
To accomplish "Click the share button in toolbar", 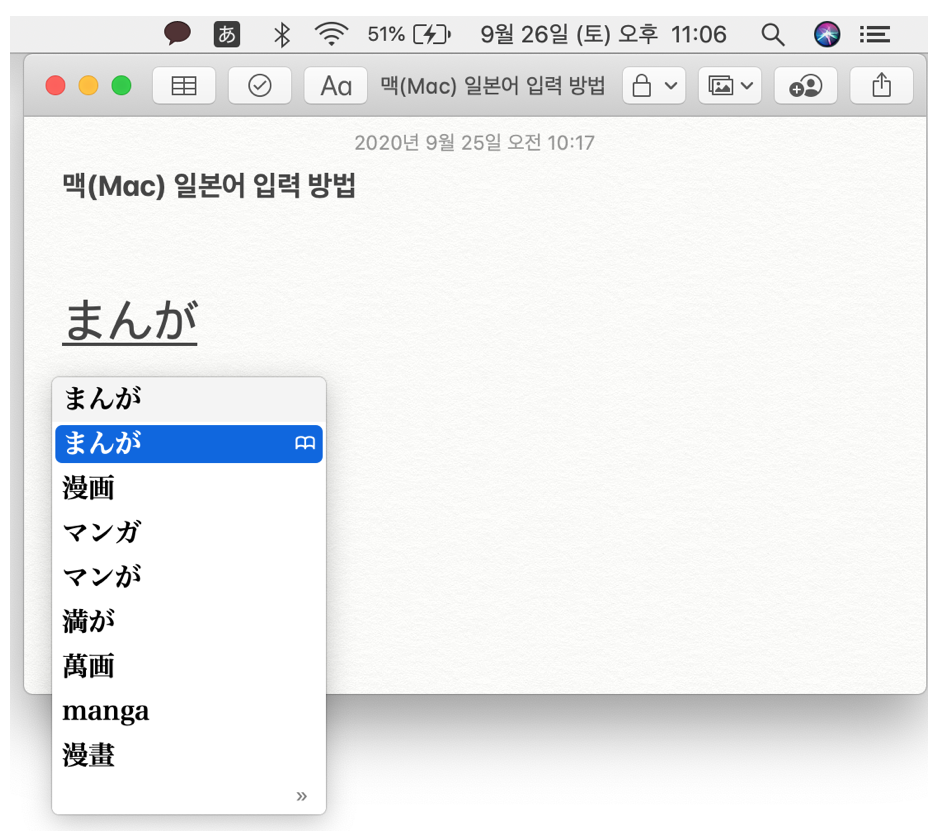I will coord(881,86).
